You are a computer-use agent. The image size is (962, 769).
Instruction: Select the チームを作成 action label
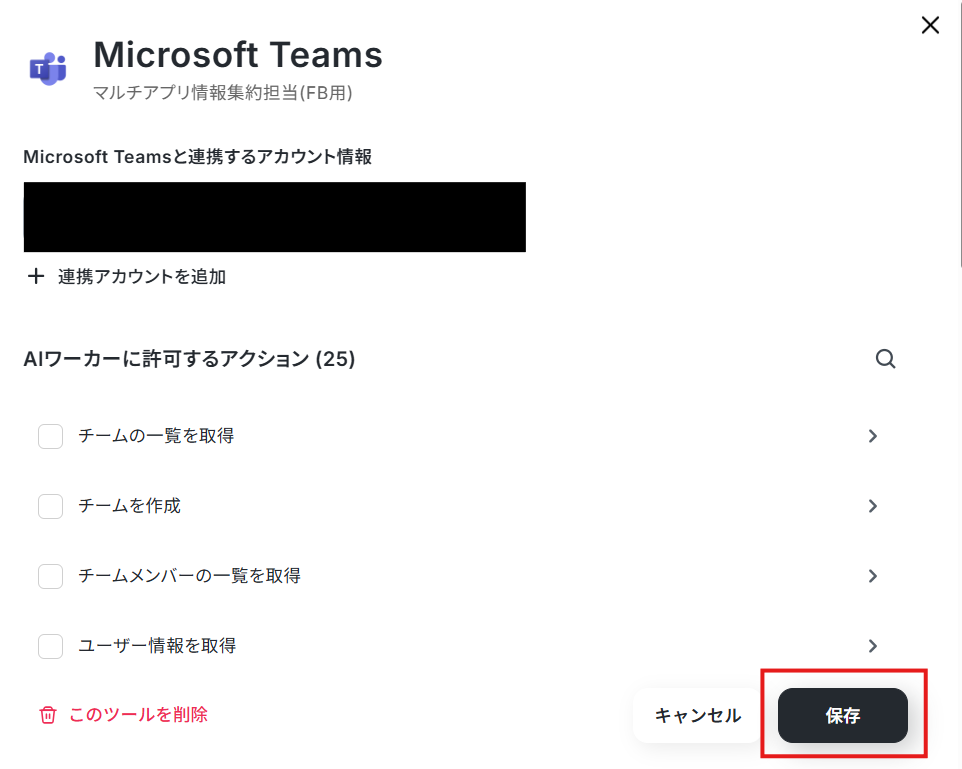[129, 506]
